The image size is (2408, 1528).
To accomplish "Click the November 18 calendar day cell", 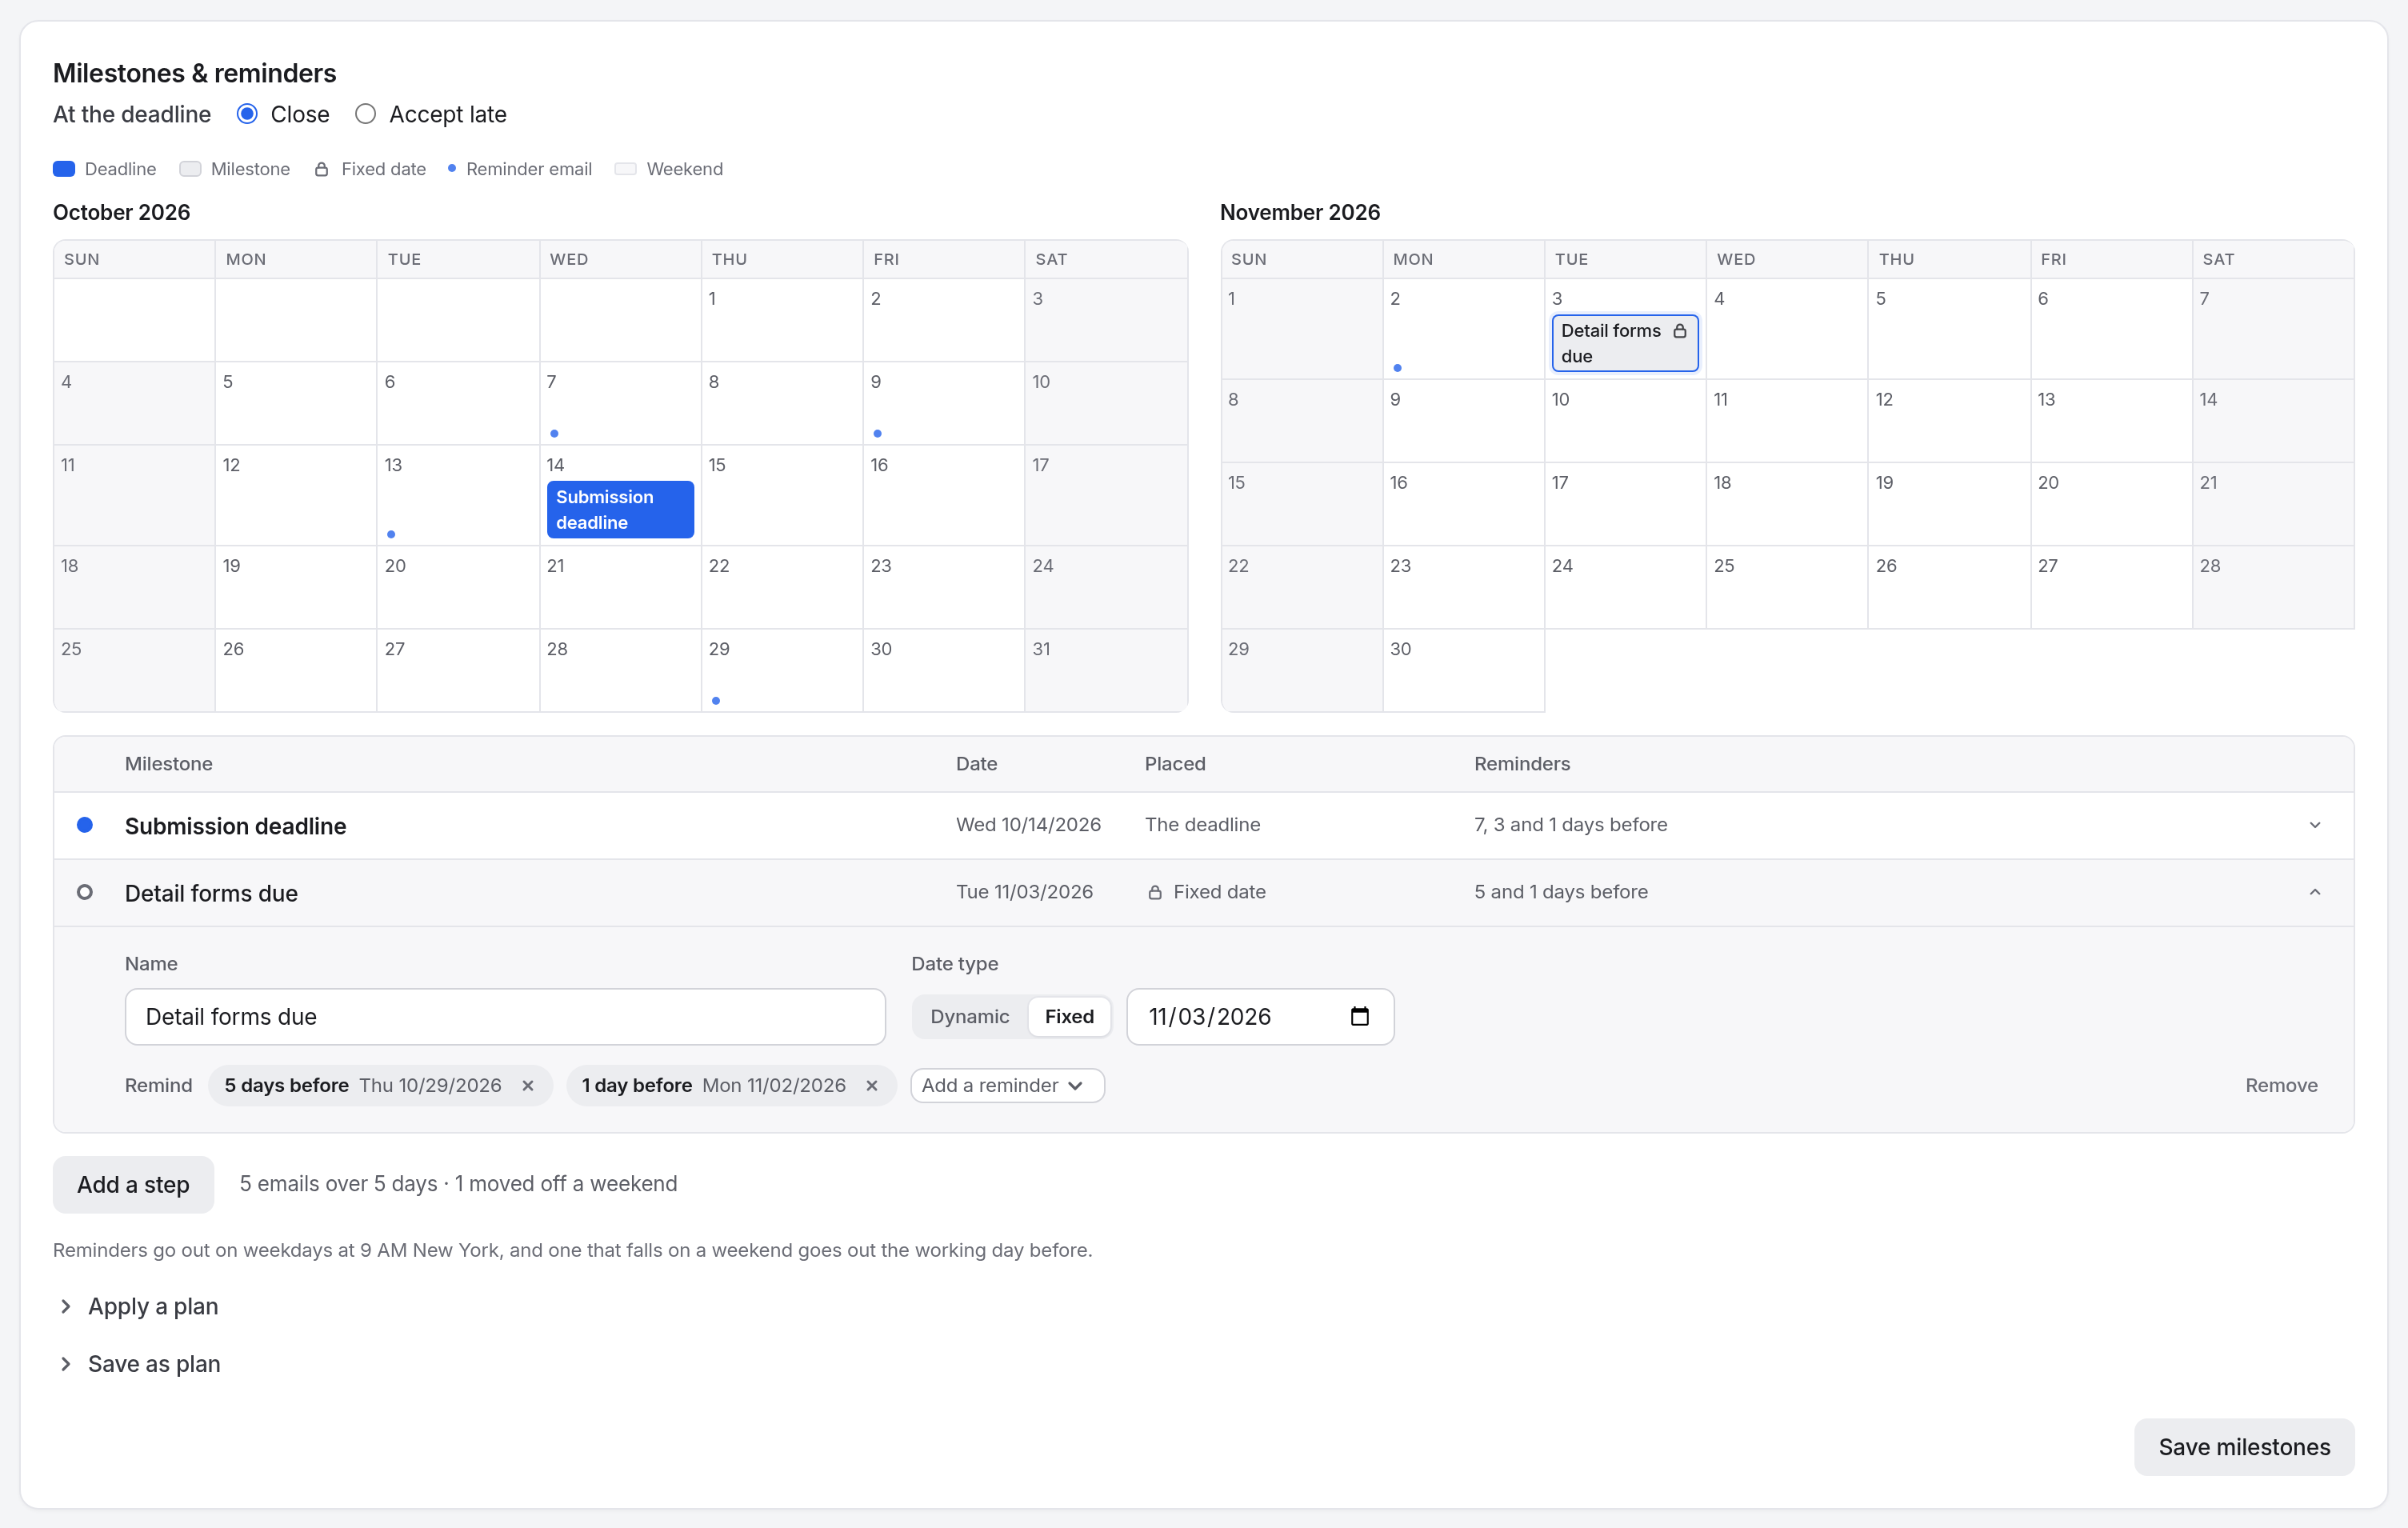I will tap(1786, 503).
